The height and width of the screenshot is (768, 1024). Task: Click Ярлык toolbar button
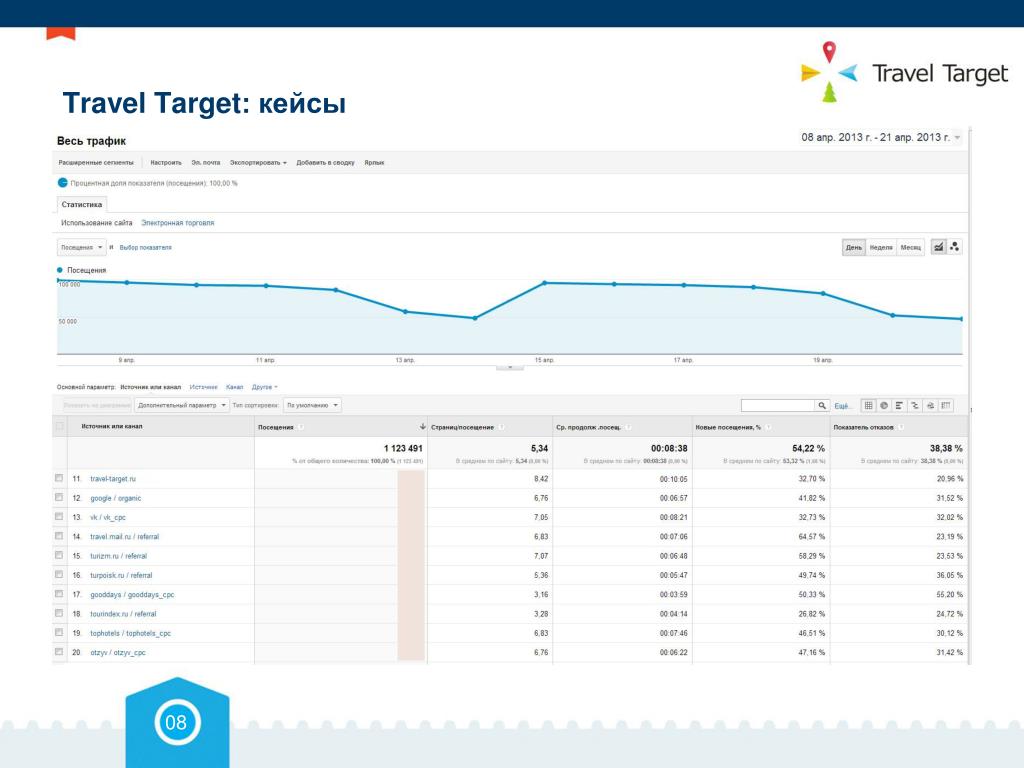(374, 163)
